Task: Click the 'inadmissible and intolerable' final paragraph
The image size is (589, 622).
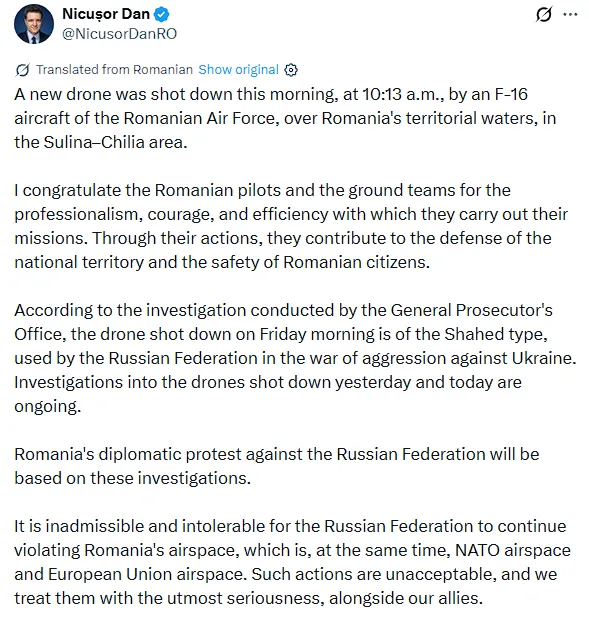Action: (292, 562)
